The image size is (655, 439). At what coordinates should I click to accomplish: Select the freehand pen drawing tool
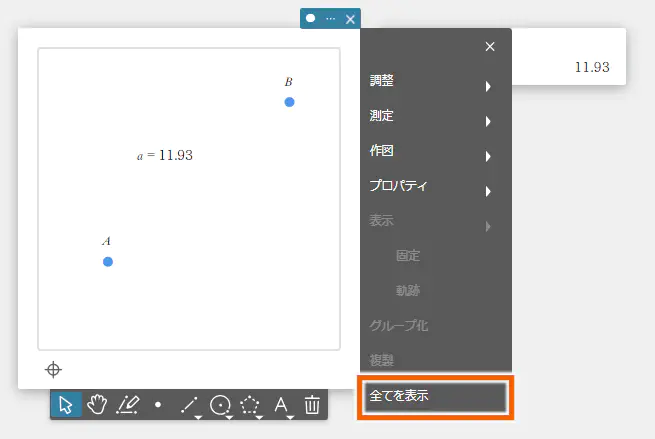tap(127, 405)
